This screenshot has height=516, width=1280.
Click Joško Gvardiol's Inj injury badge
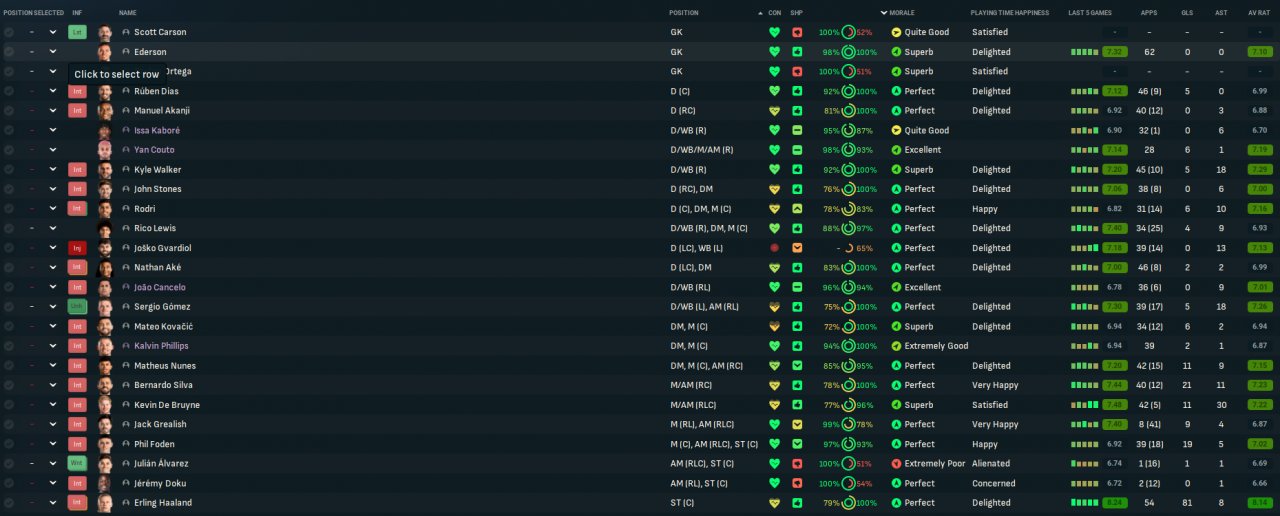77,248
